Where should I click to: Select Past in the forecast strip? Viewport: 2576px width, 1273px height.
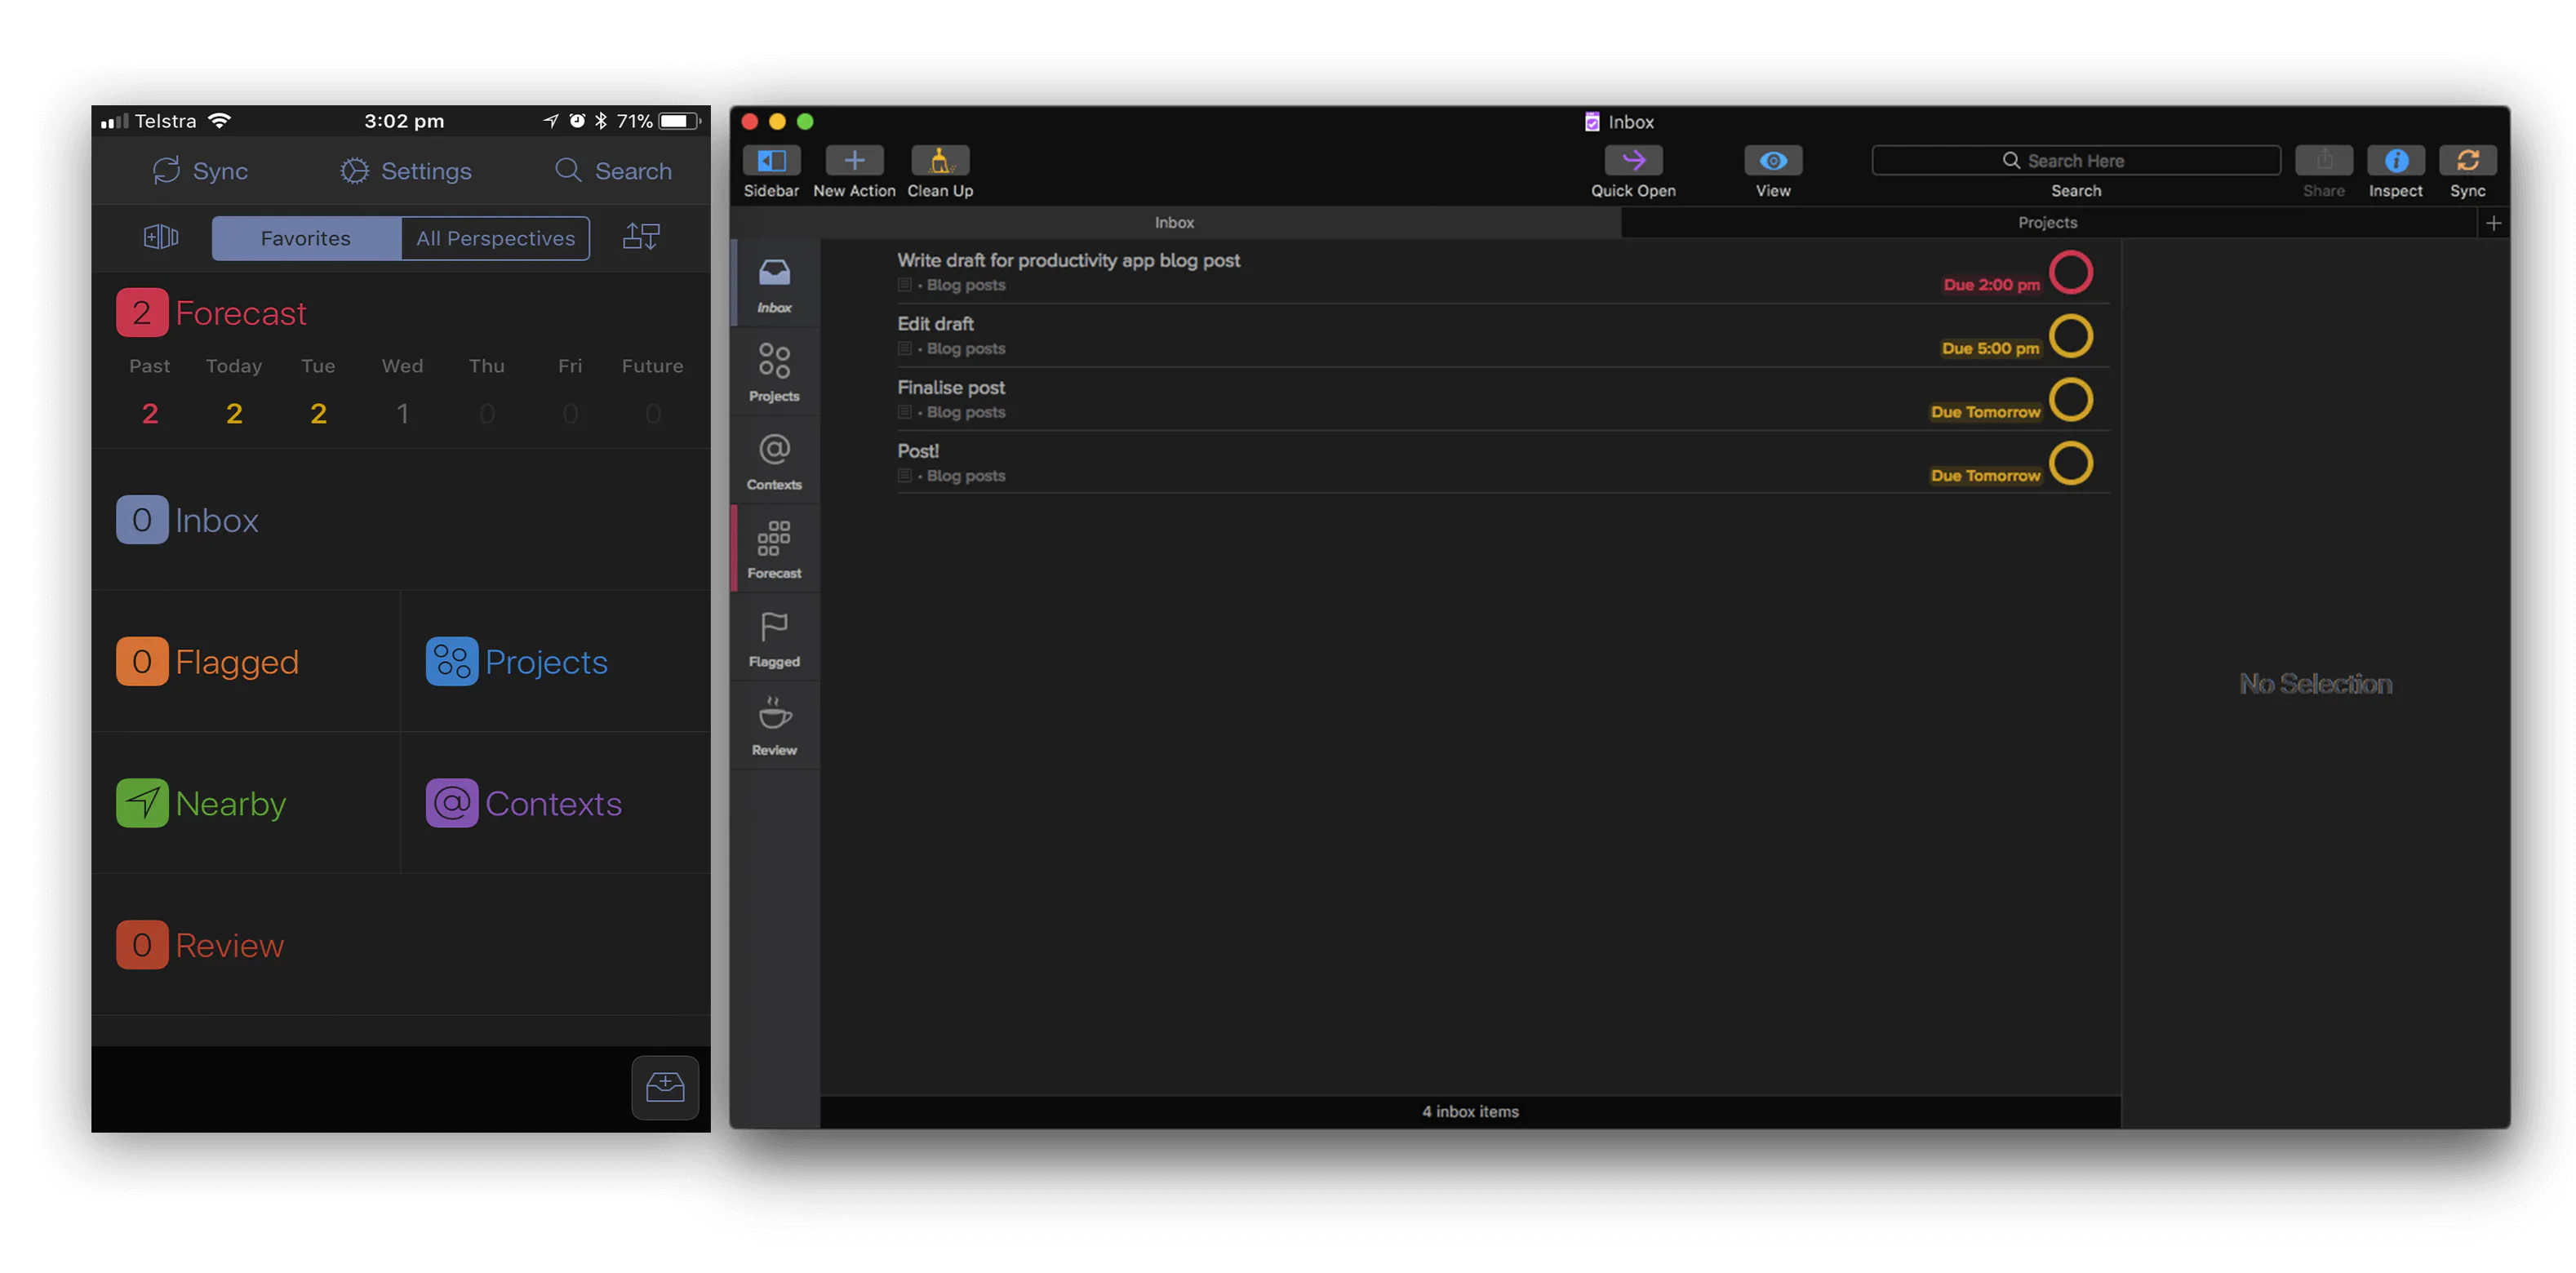click(x=150, y=391)
